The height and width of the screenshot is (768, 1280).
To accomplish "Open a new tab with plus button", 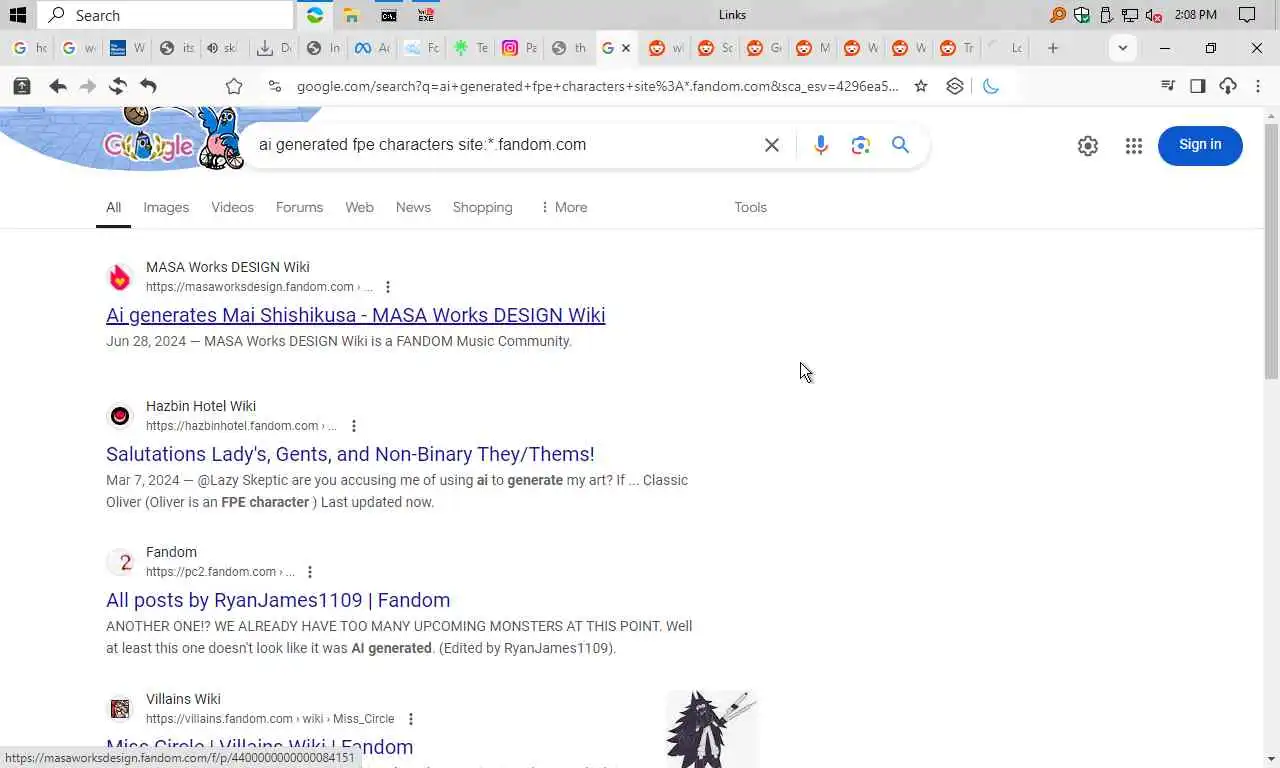I will [x=1053, y=48].
